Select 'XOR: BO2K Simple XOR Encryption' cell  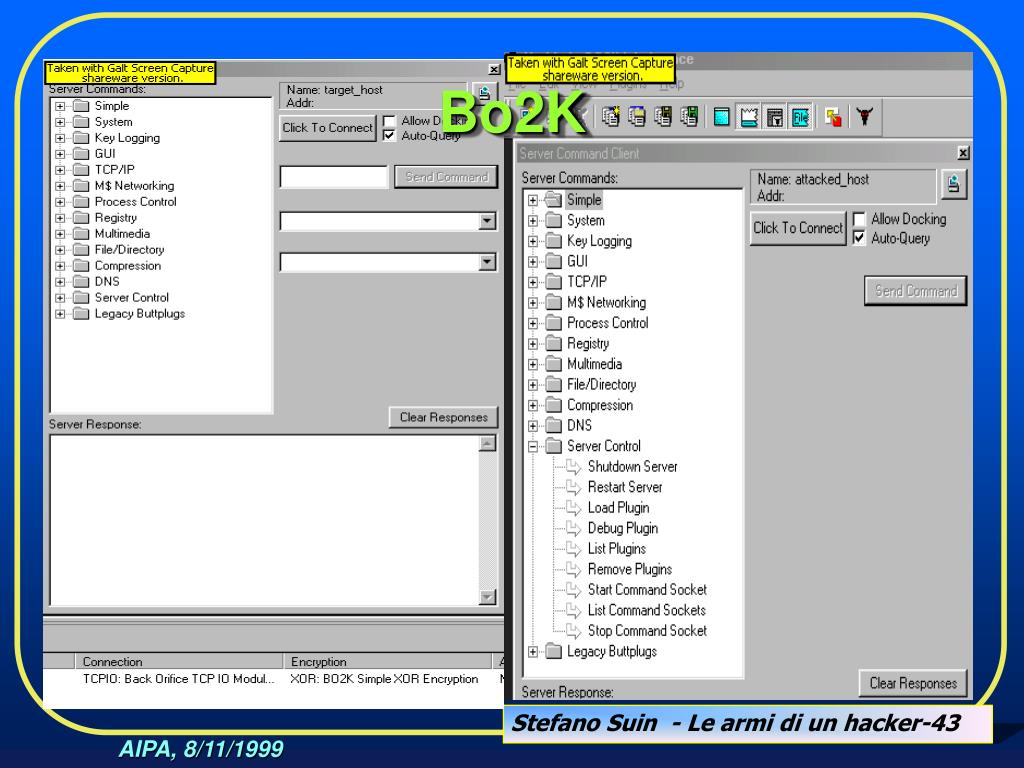point(384,679)
